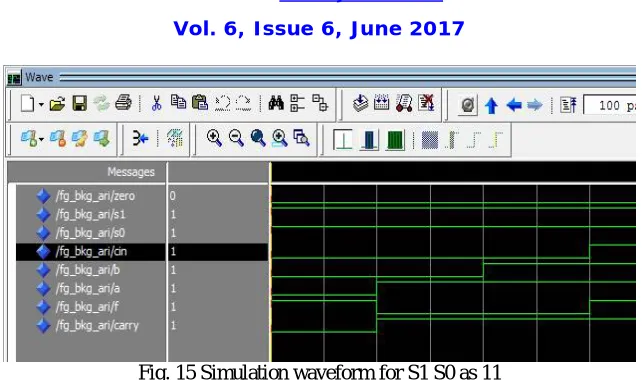Image resolution: width=642 pixels, height=380 pixels.
Task: Click the yellow edge step icon
Action: [x=496, y=140]
